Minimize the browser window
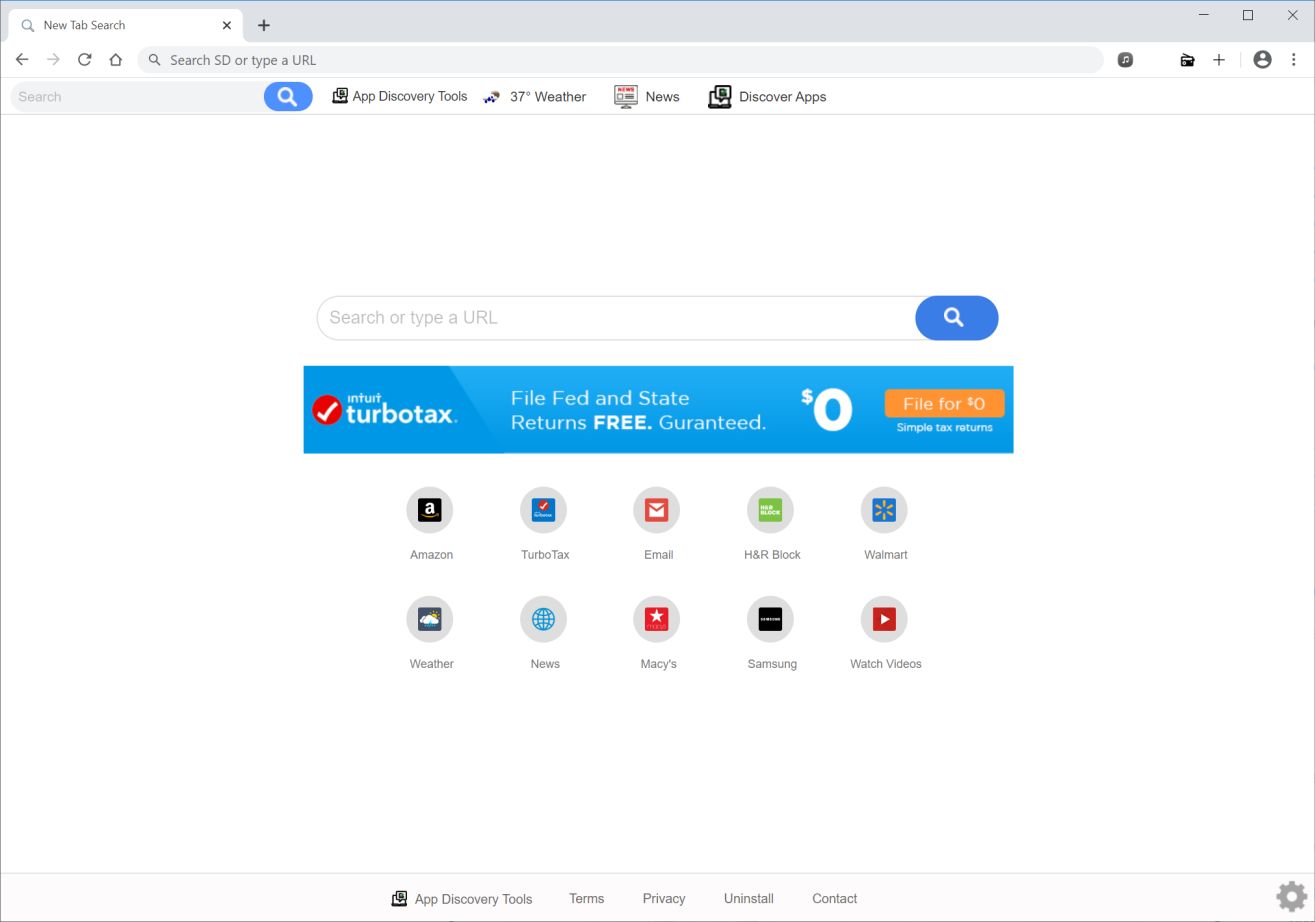Screen dimensions: 1315x922 [x=1204, y=15]
